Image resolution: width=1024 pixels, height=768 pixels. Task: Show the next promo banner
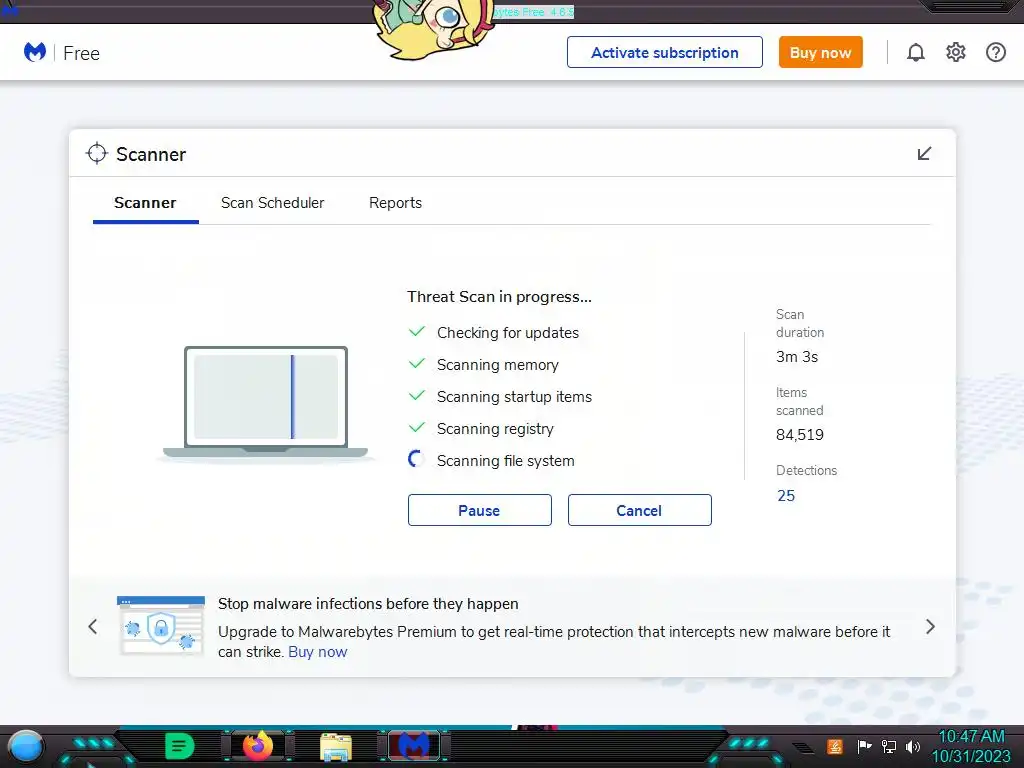(931, 627)
